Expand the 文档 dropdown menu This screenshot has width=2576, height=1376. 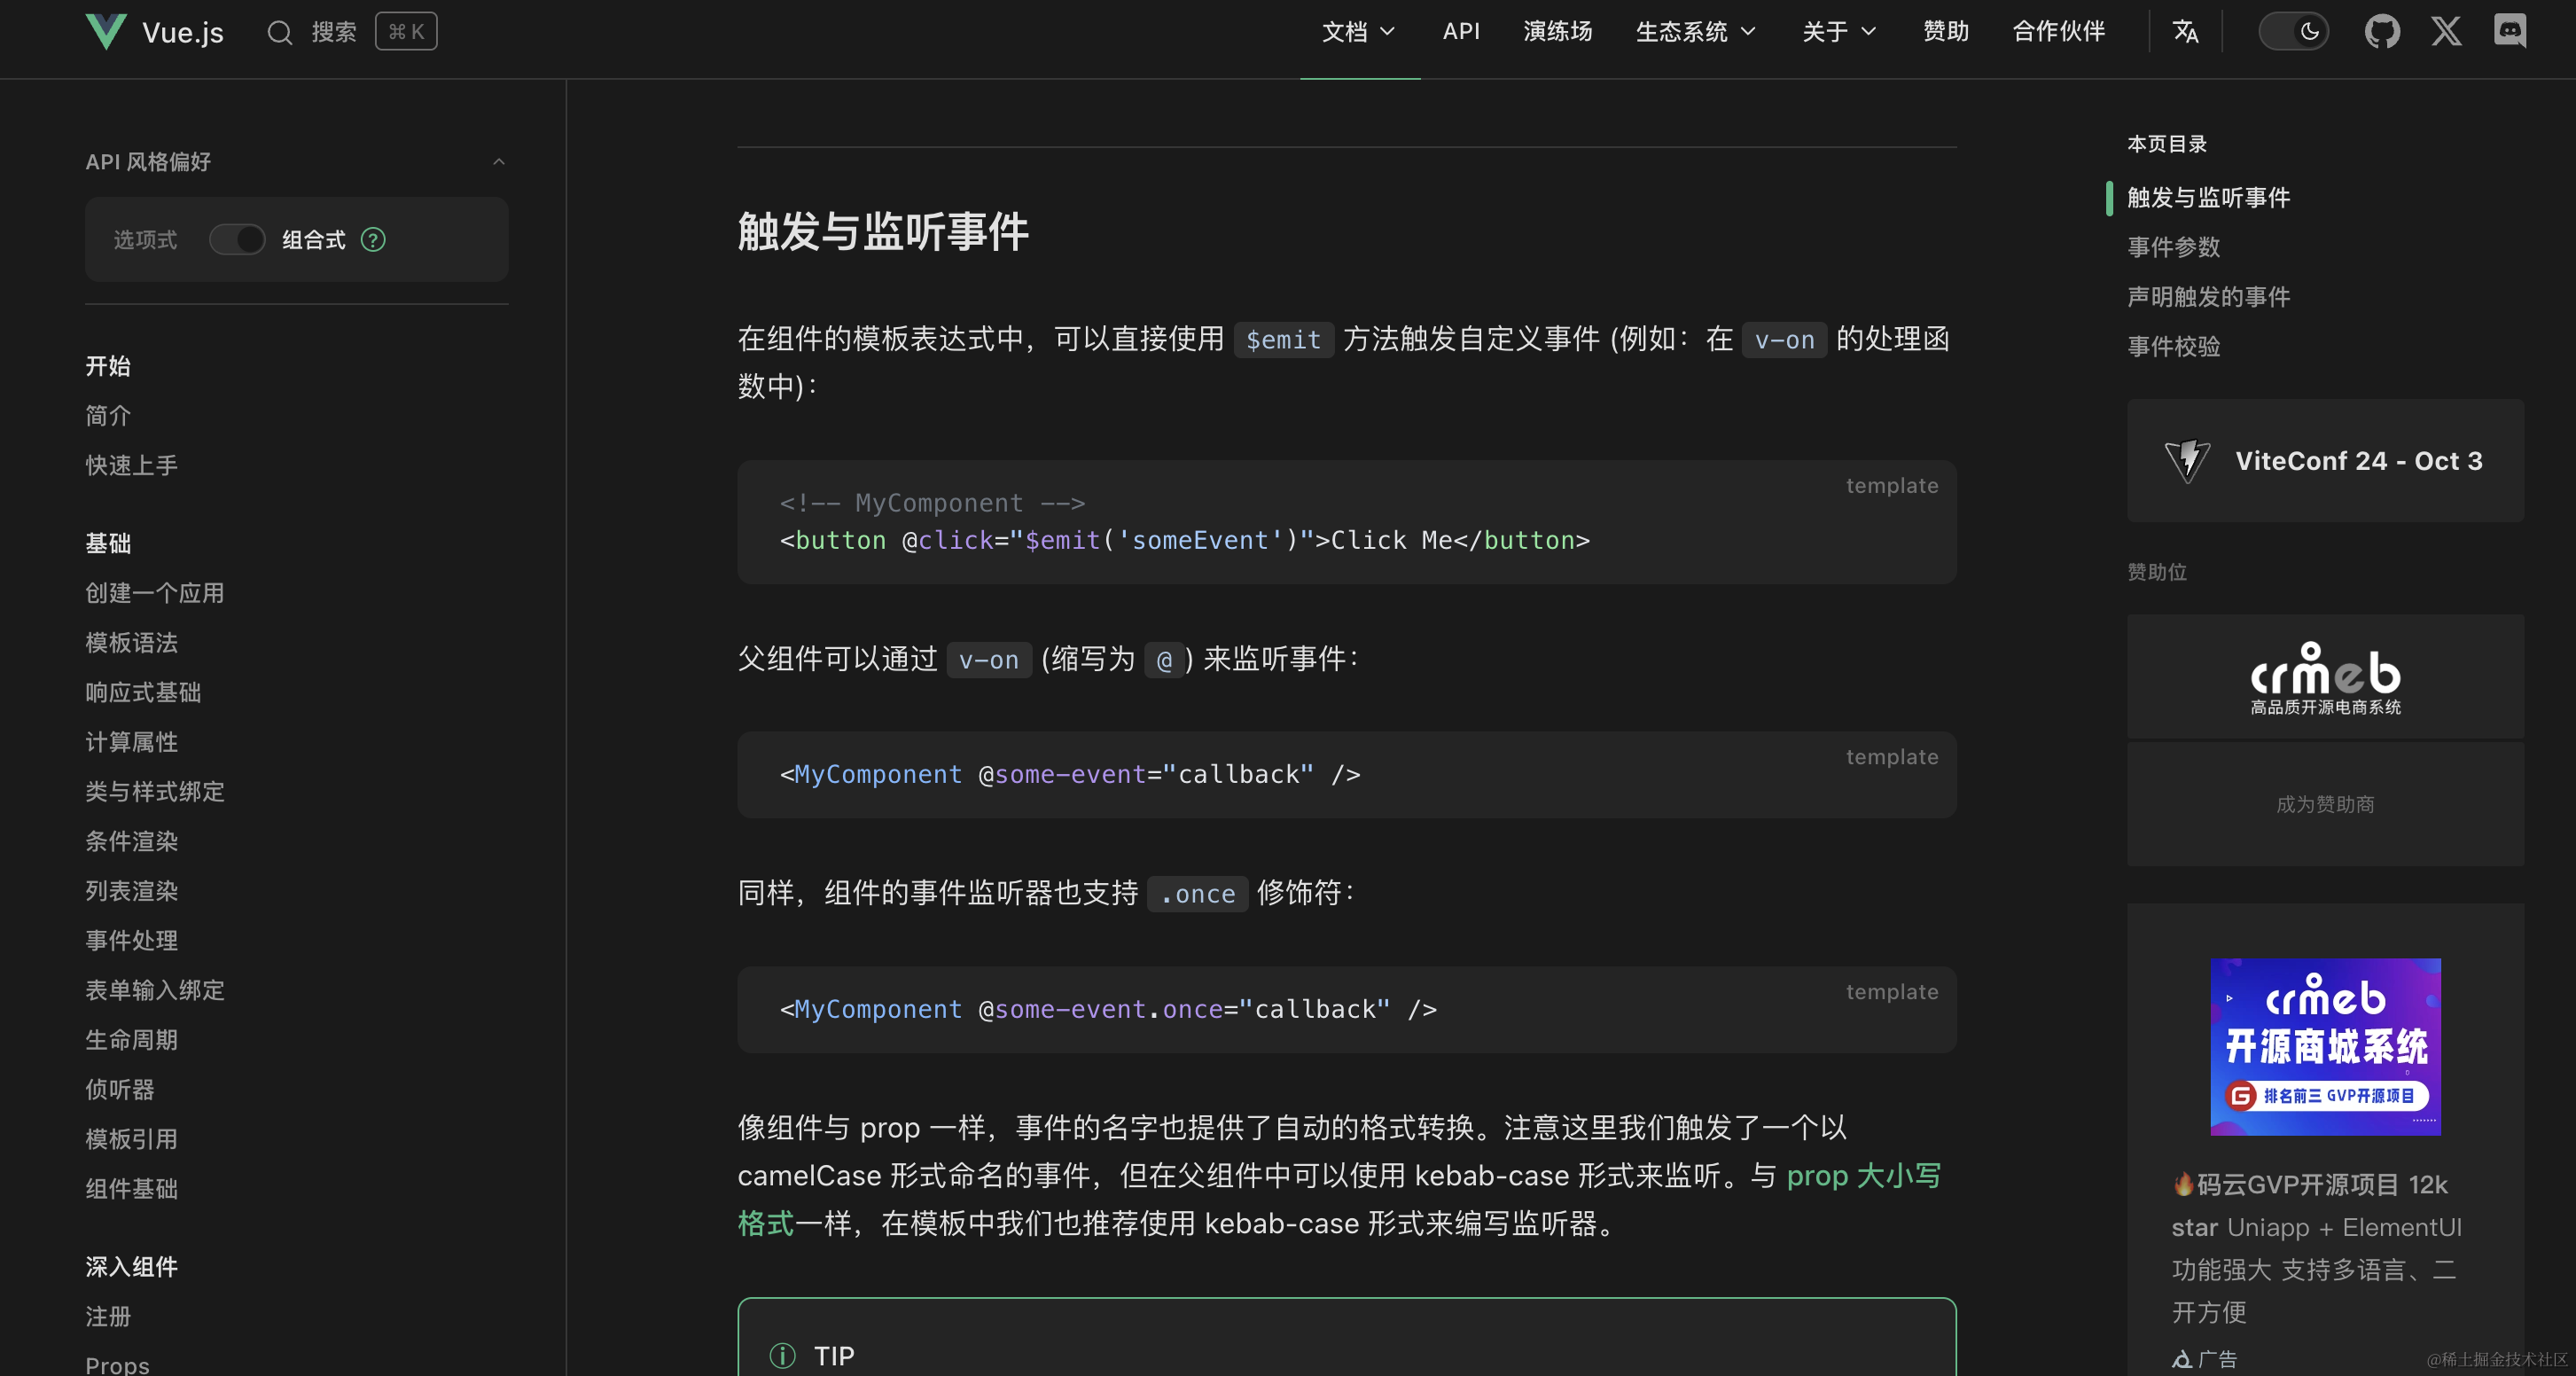coord(1358,32)
